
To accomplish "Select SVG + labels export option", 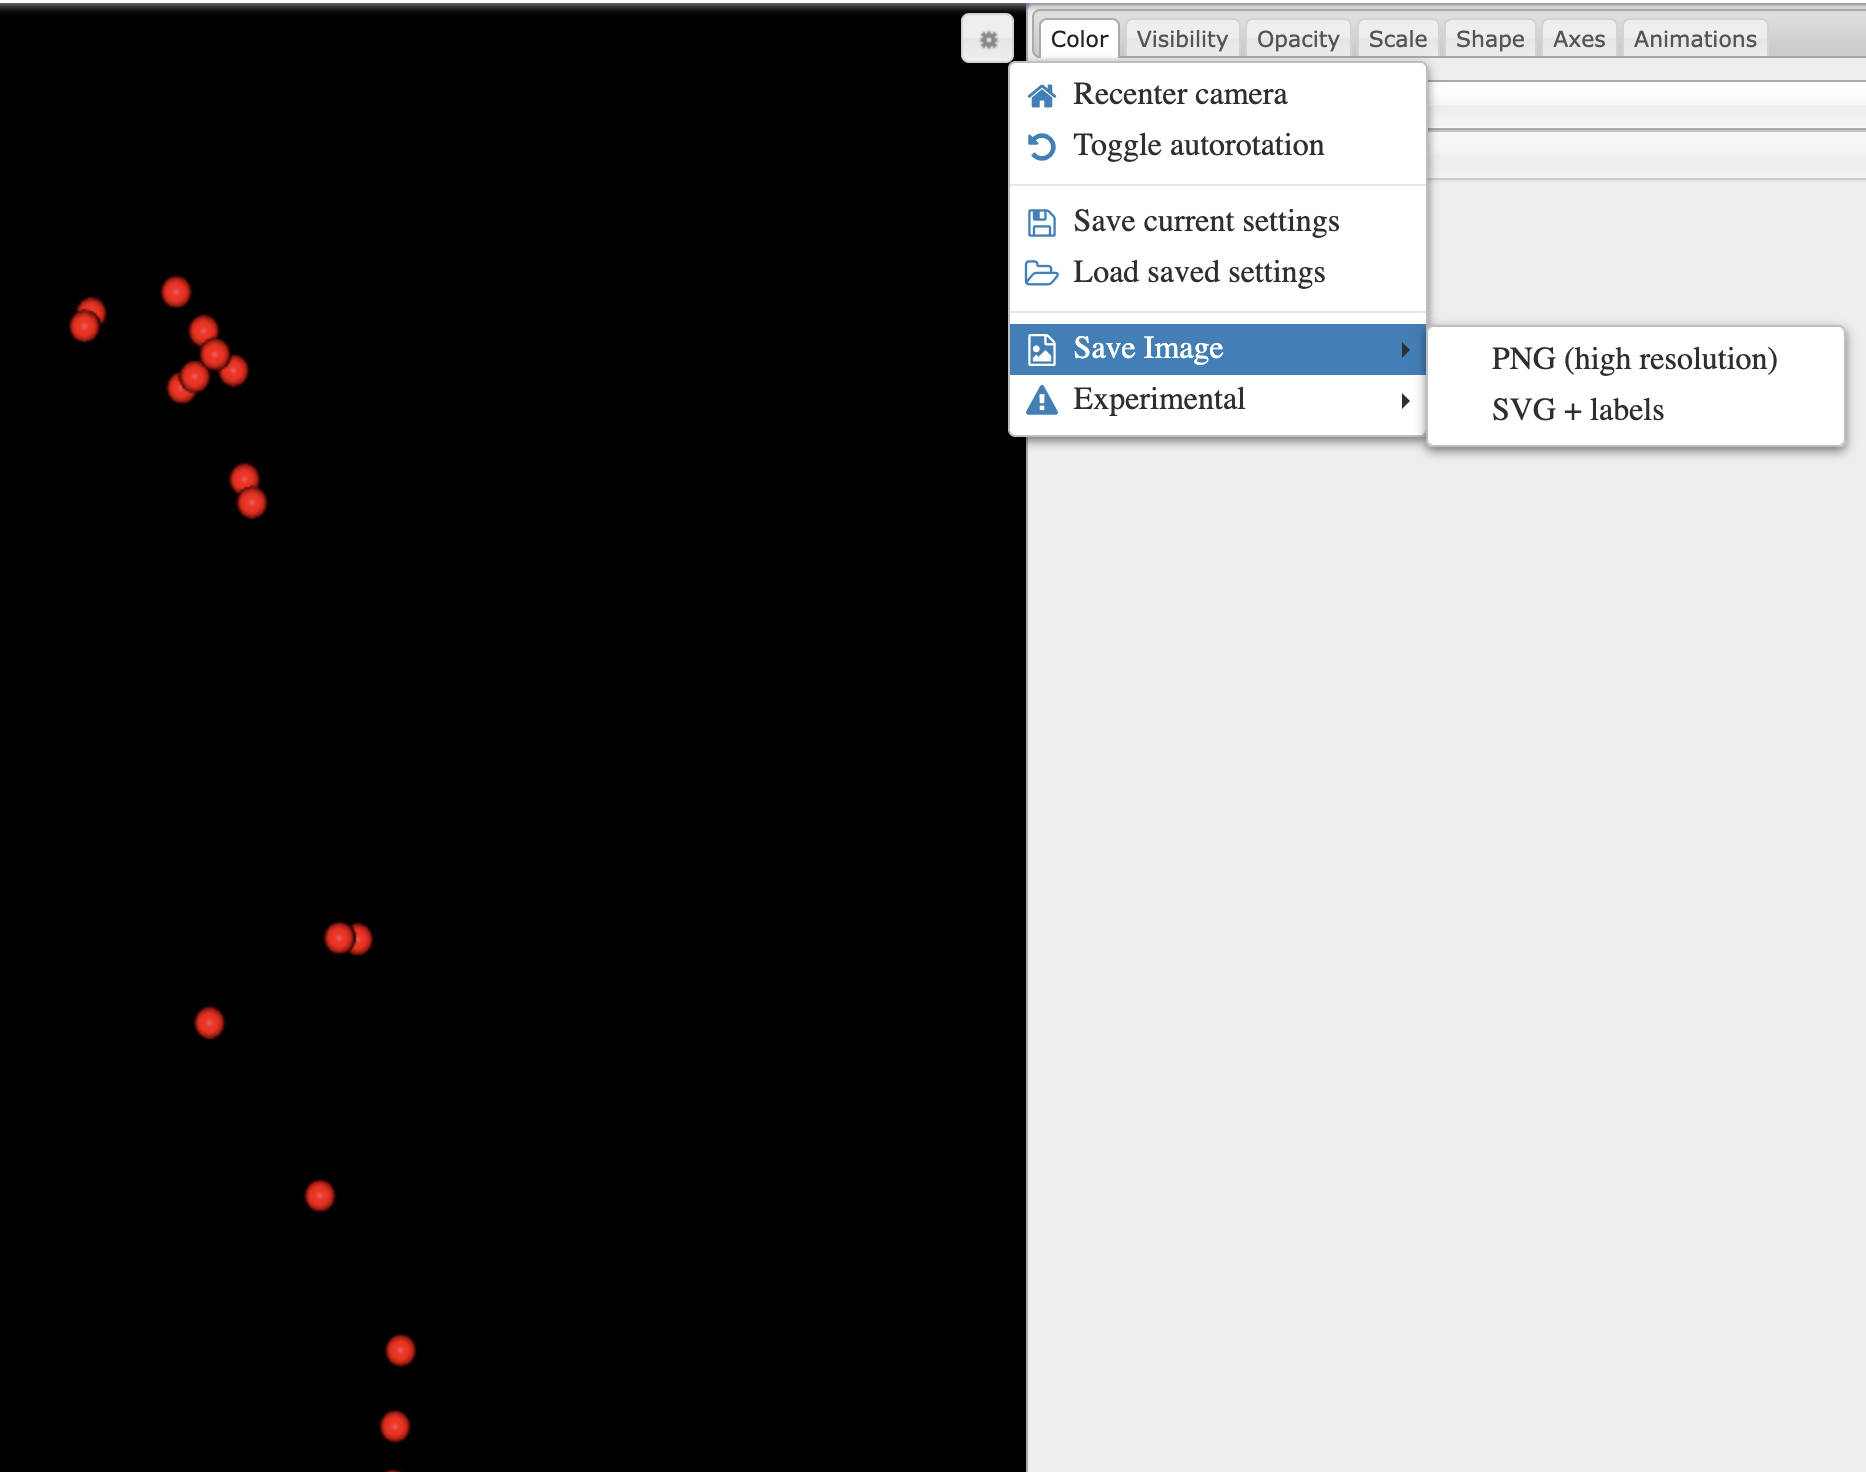I will click(1577, 410).
